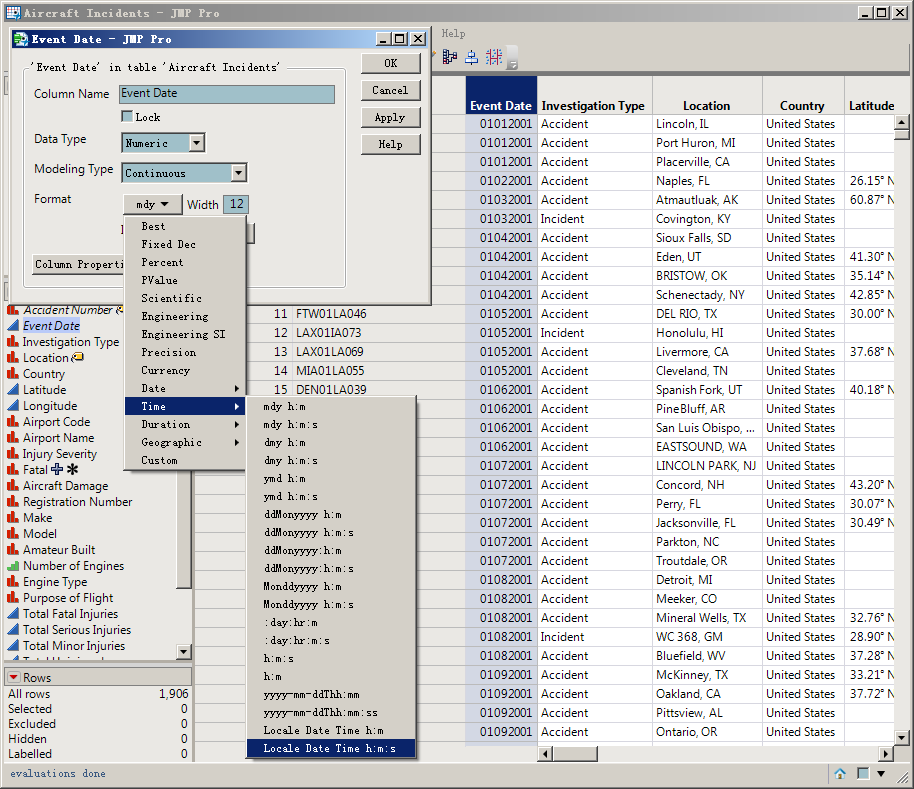914x789 pixels.
Task: Click the blue triangle icon next to Longitude
Action: (x=14, y=405)
